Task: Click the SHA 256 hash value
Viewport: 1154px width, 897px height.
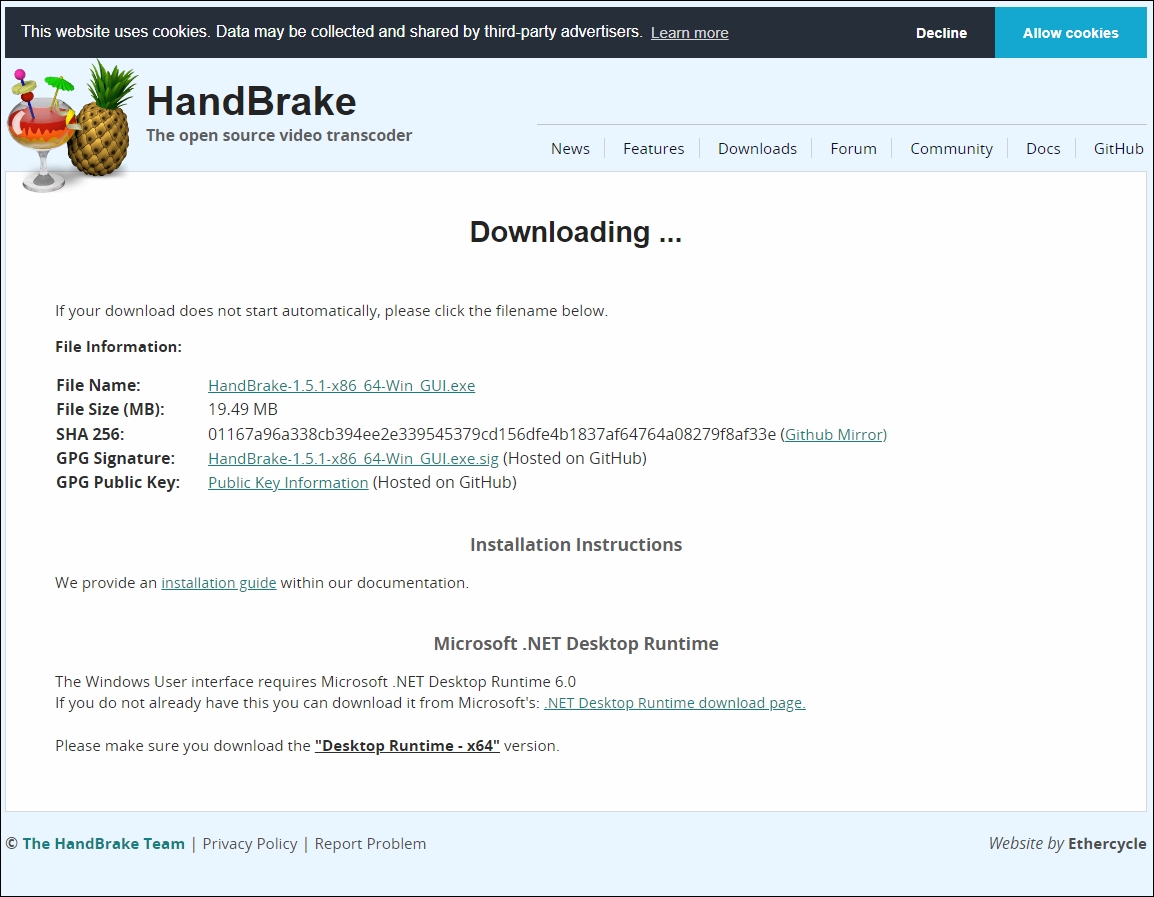Action: click(x=492, y=435)
